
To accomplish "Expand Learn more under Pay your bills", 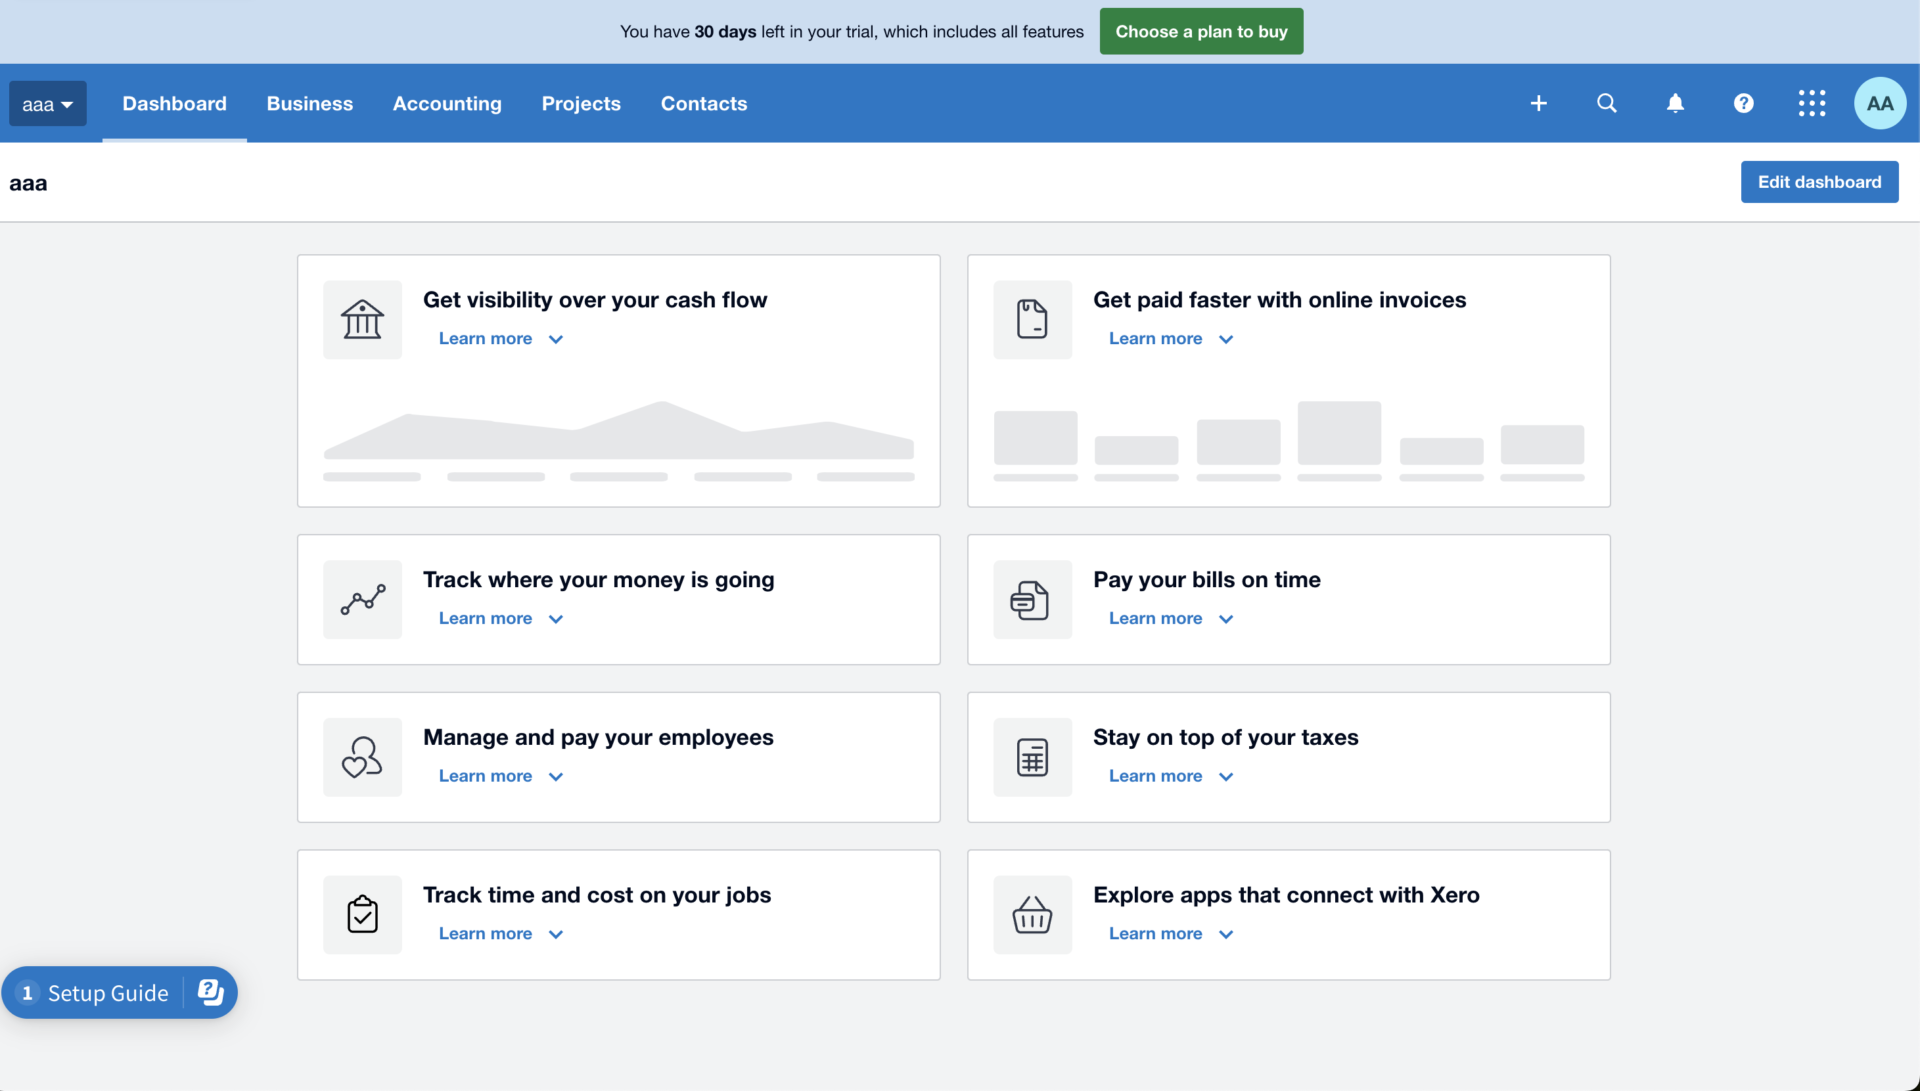I will (1170, 619).
